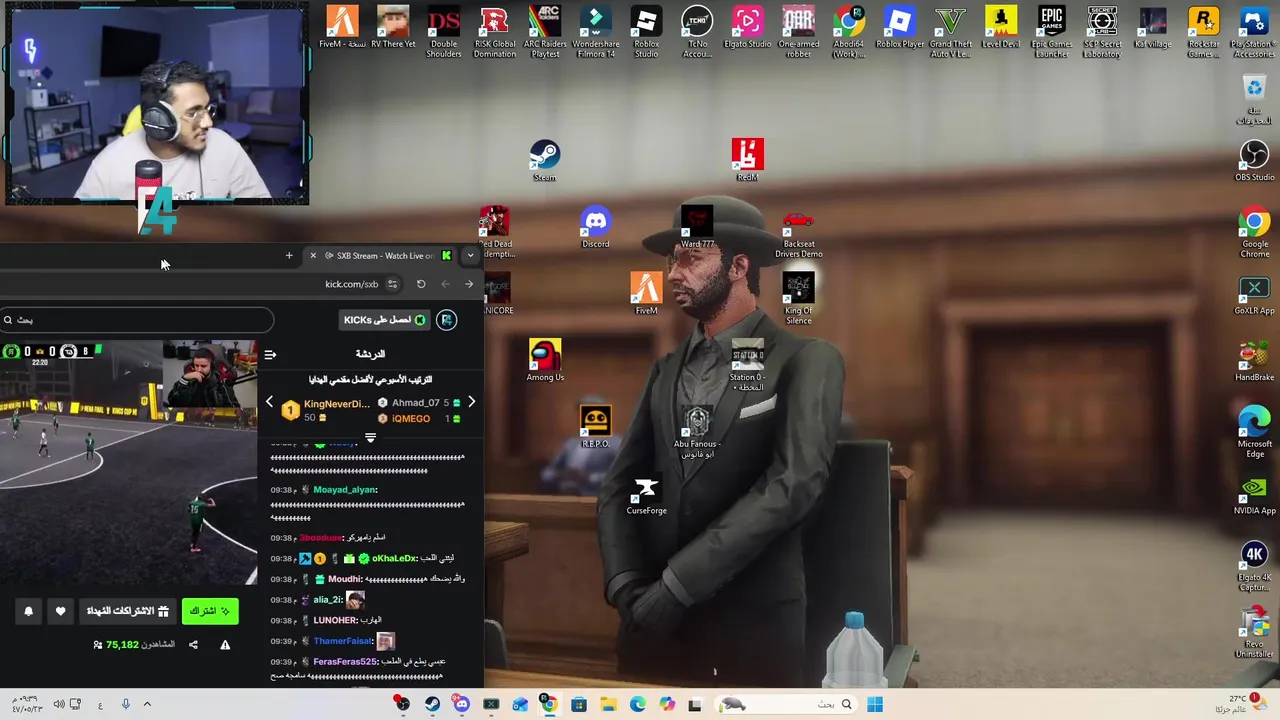Open Microsoft Edge desktop shortcut
1280x720 pixels.
1254,432
